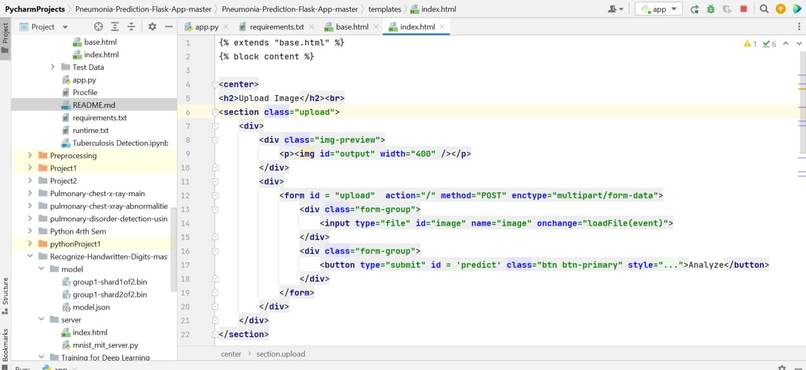The width and height of the screenshot is (806, 370).
Task: Expand Pulmonary-chest-x-ray-main folder
Action: 30,193
